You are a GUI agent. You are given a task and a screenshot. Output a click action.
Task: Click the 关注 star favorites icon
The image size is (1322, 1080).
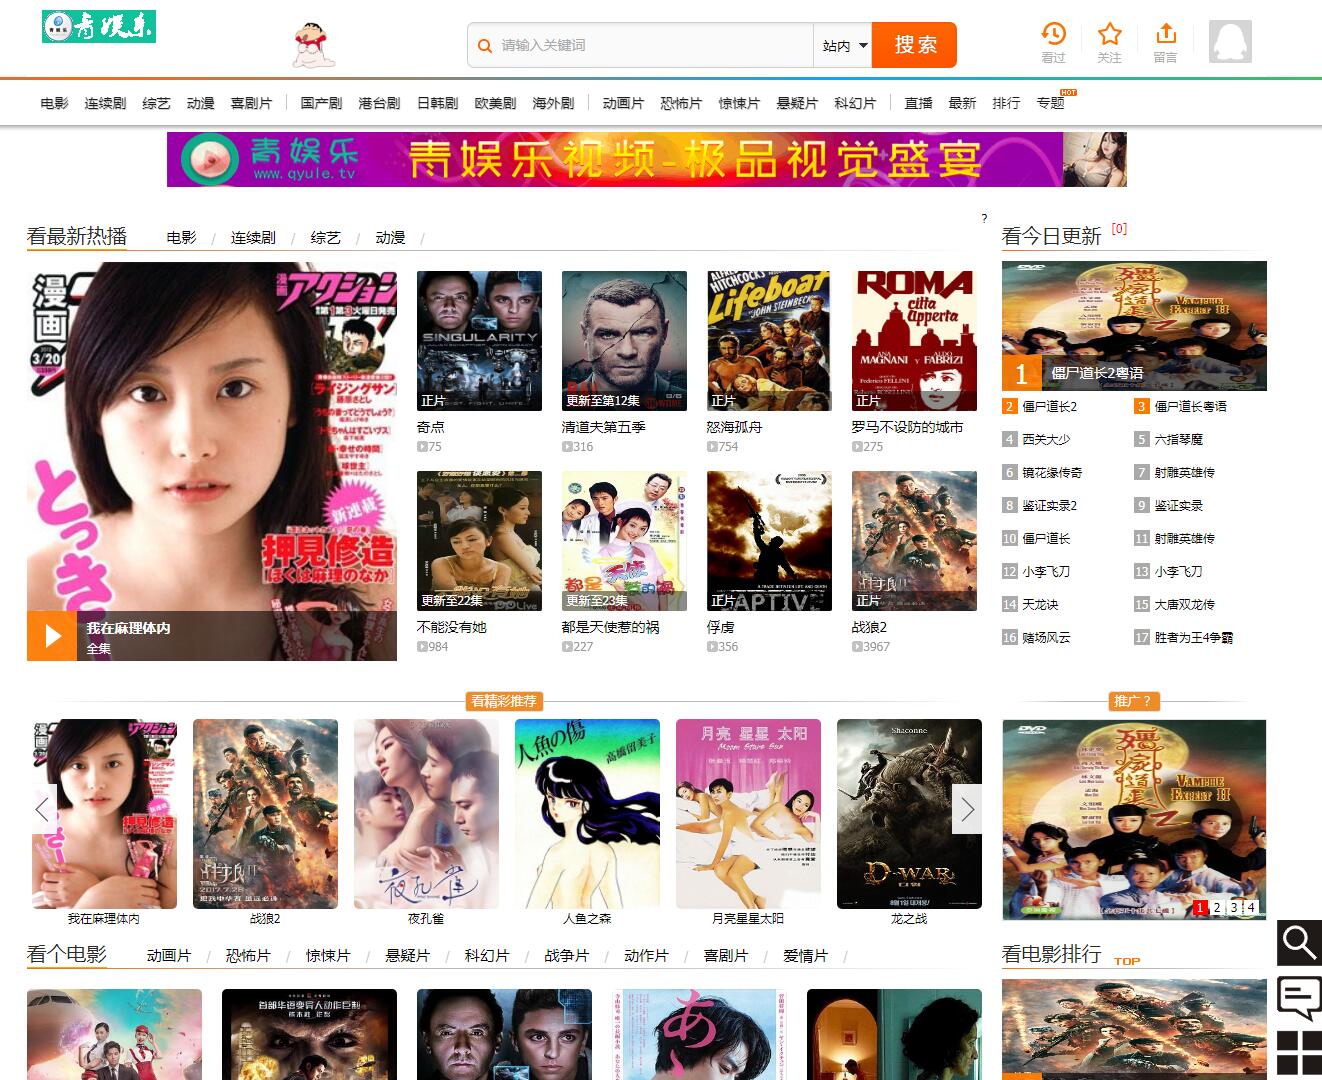click(1109, 34)
